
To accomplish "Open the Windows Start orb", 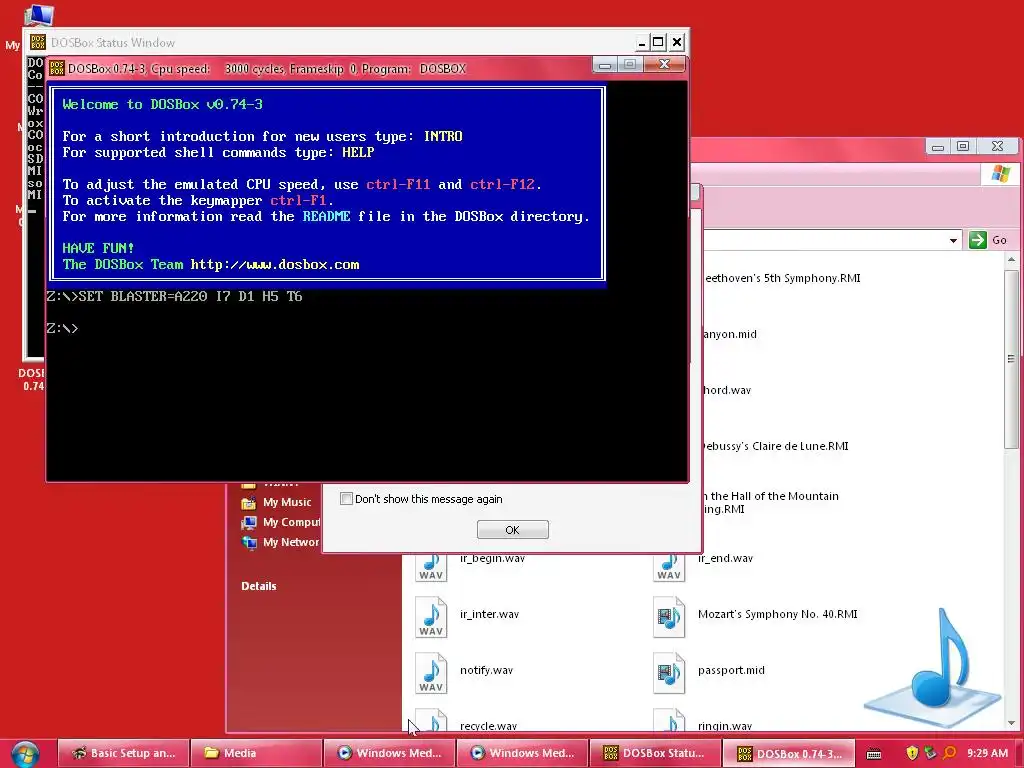I will click(25, 754).
